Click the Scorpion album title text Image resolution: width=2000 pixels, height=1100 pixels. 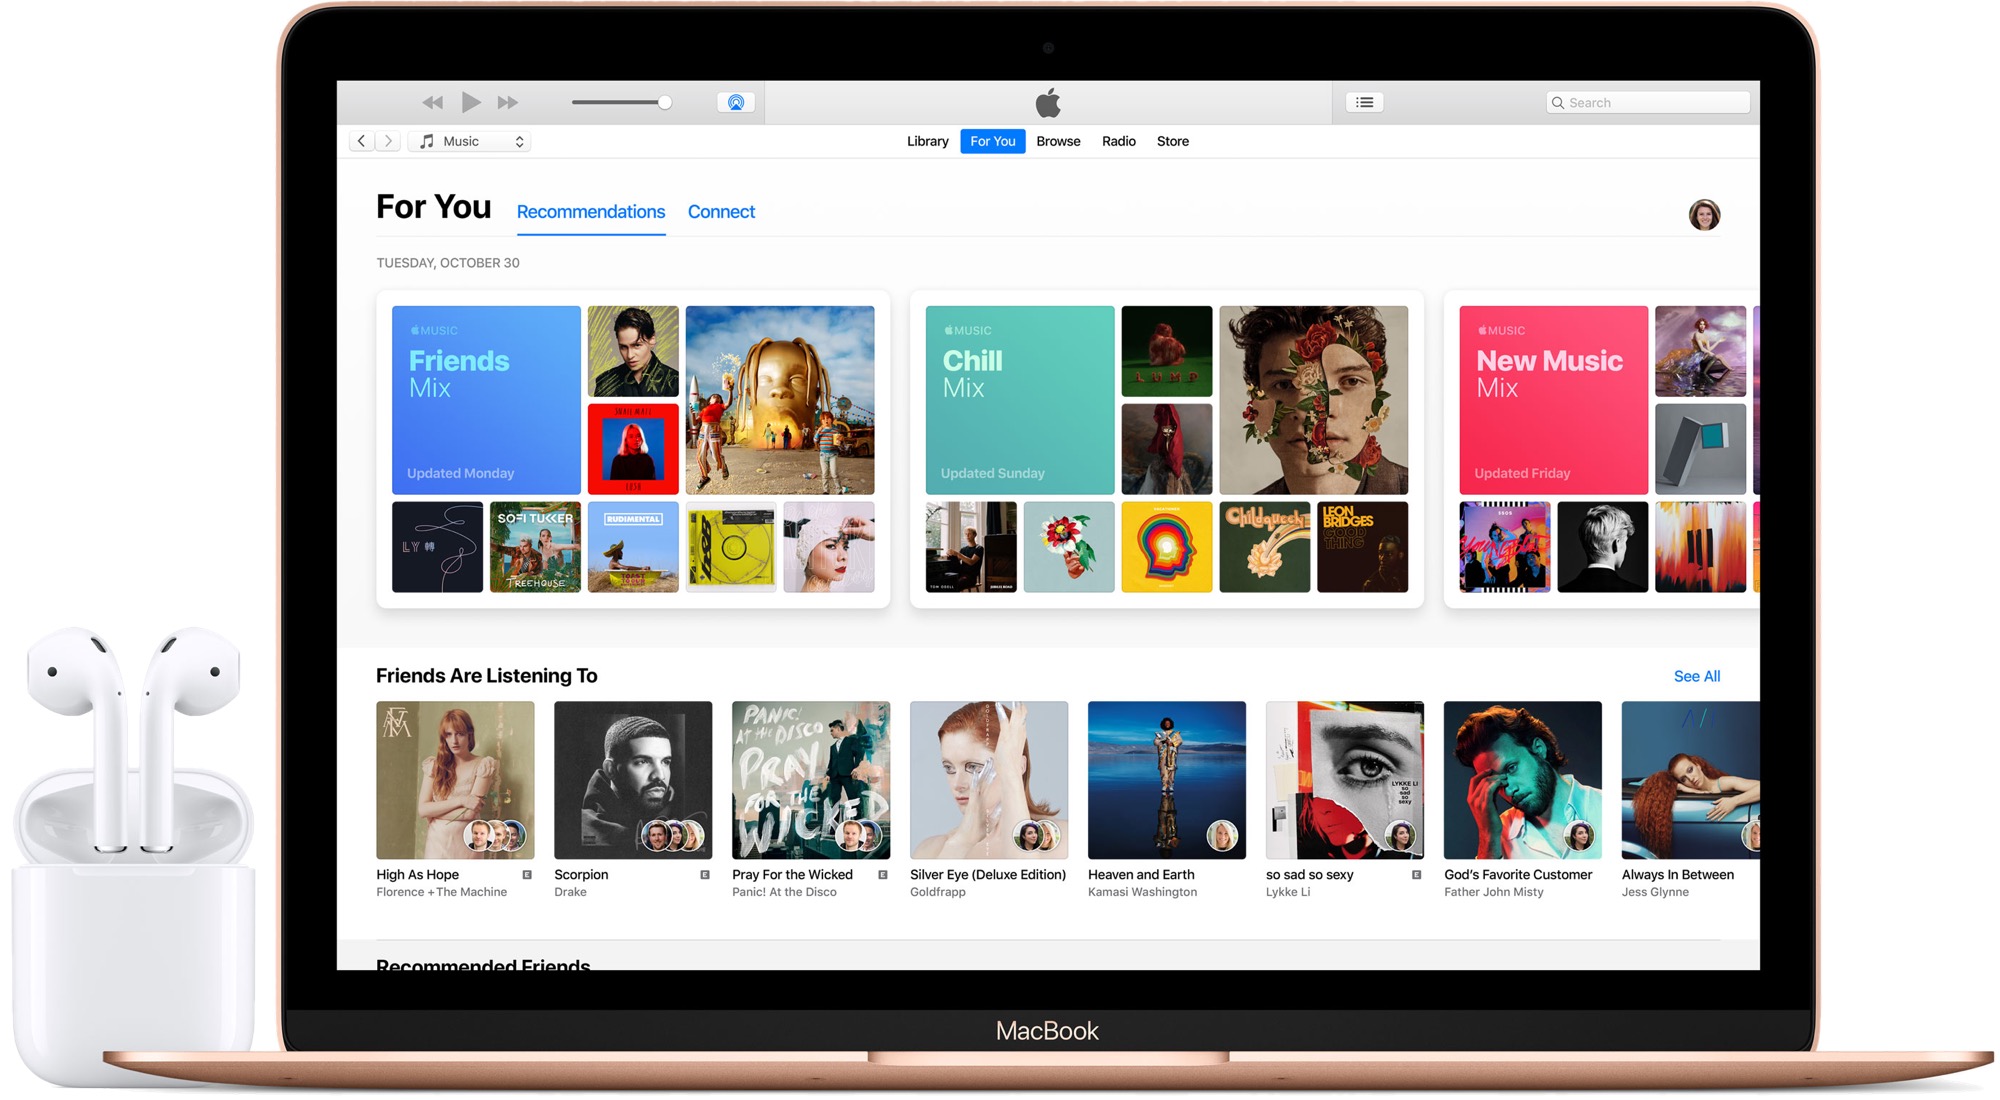click(x=581, y=874)
